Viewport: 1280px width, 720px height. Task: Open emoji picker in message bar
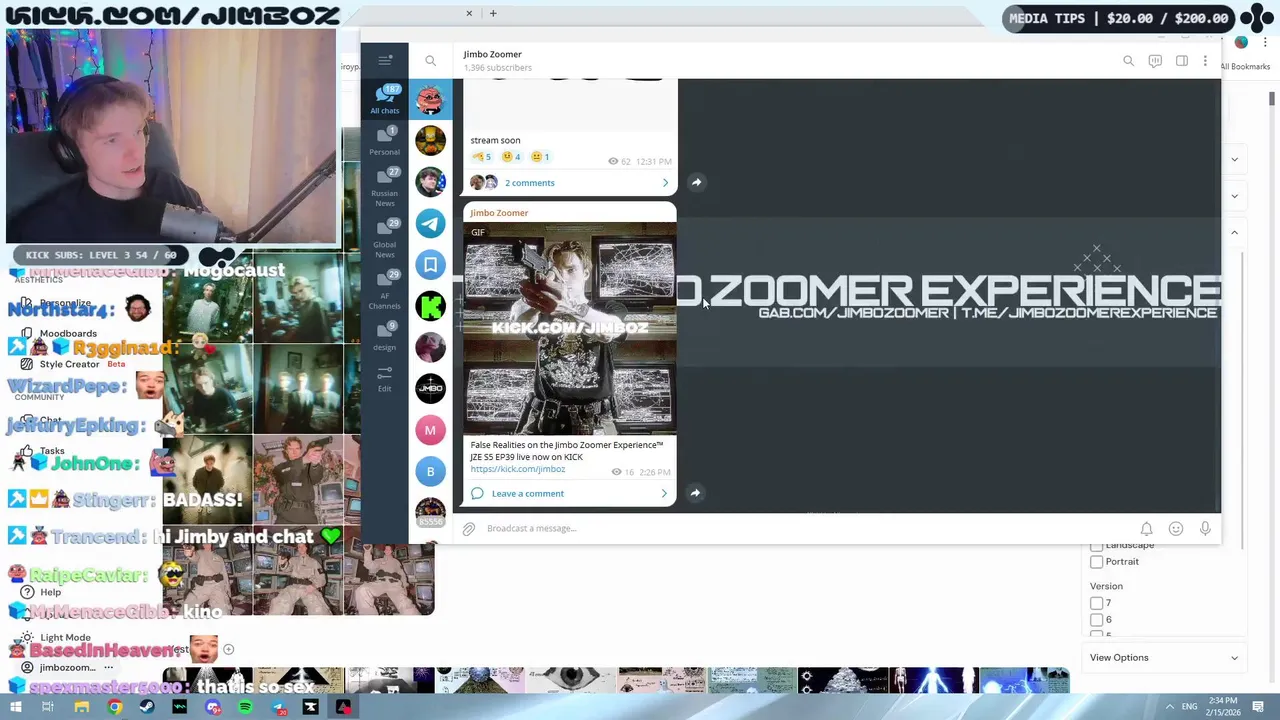pyautogui.click(x=1176, y=528)
